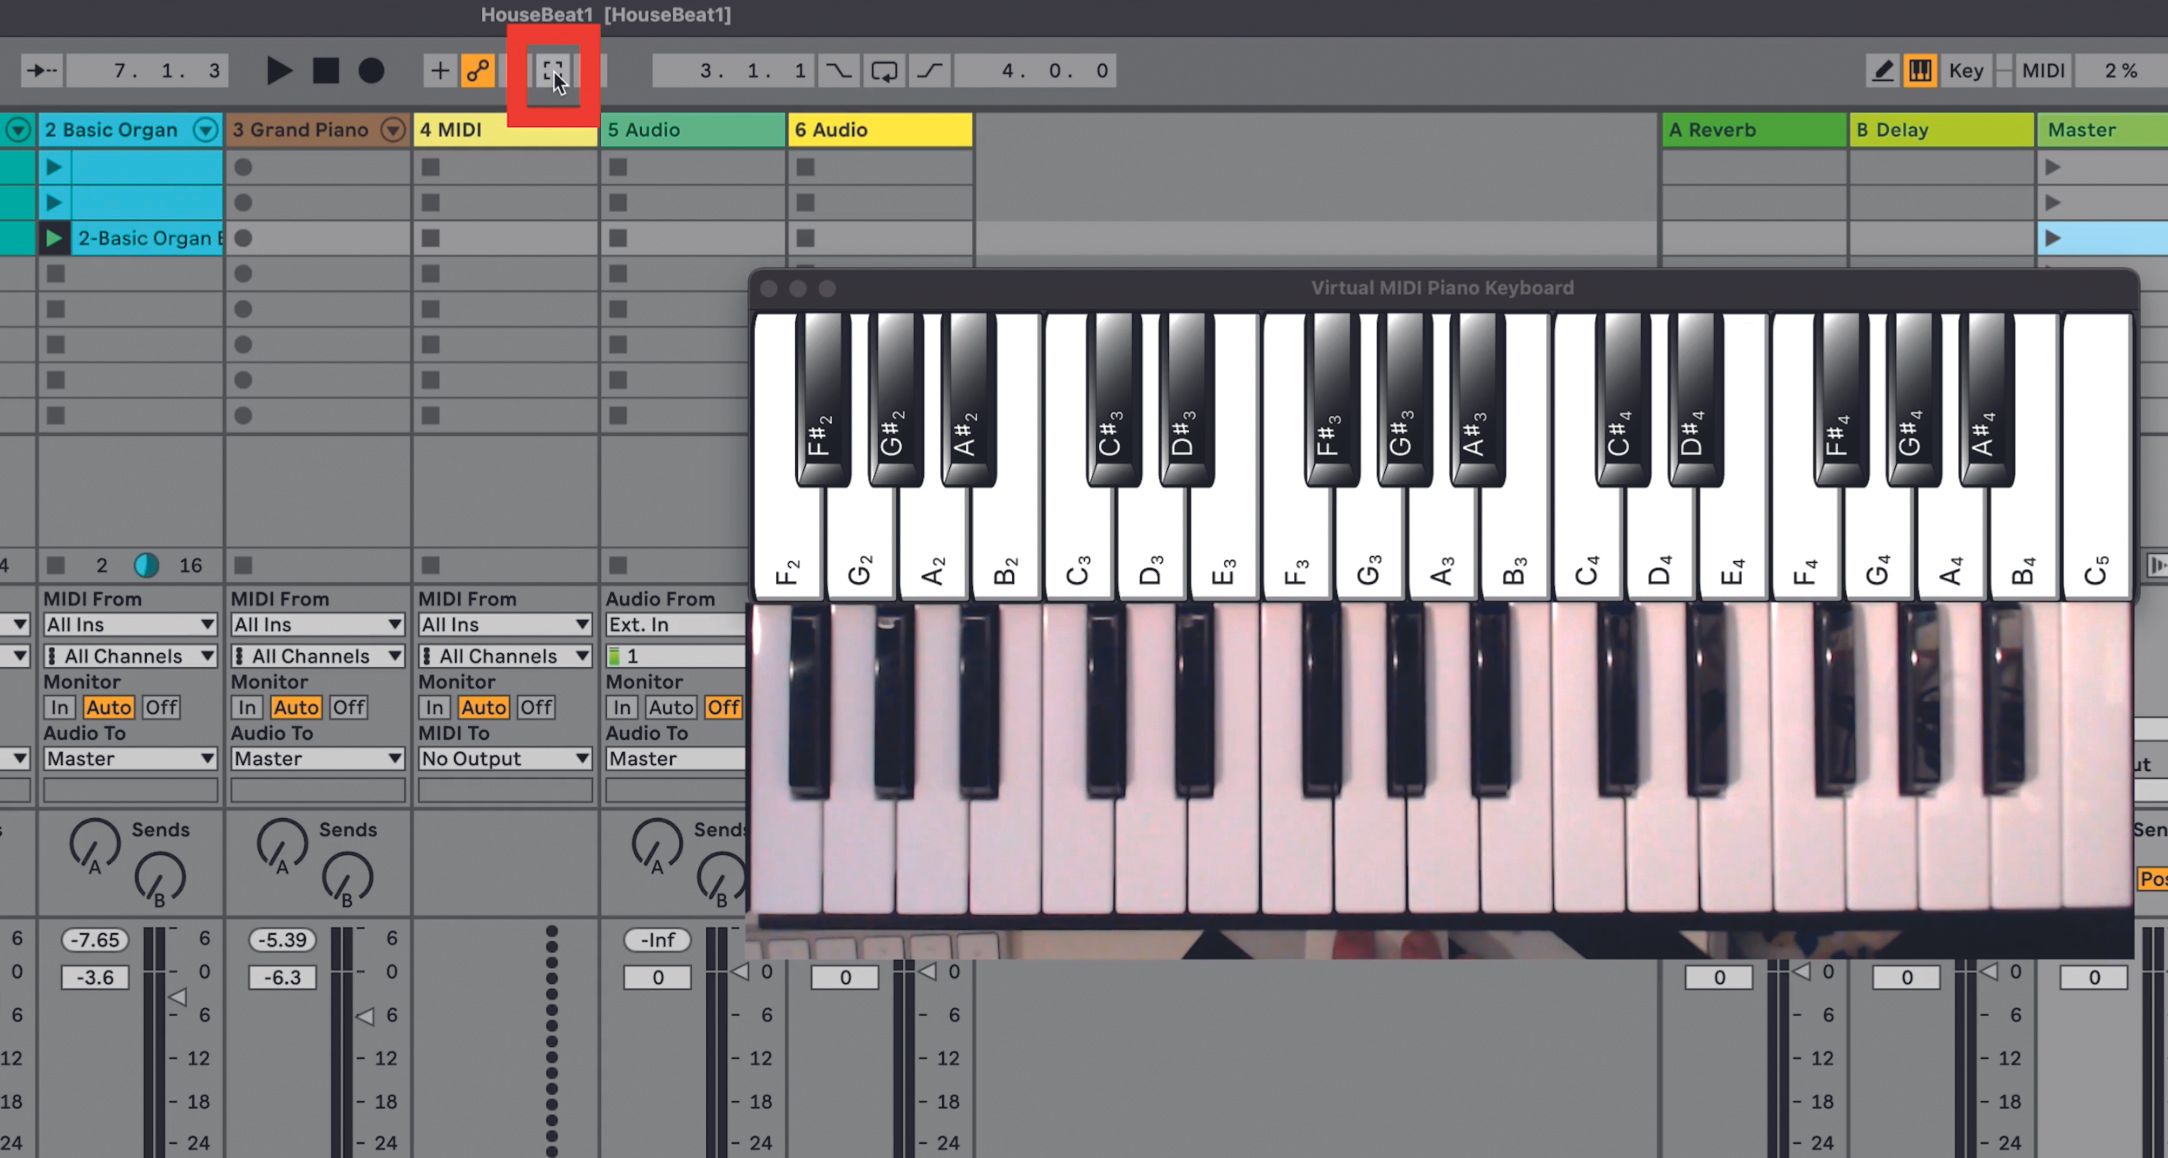Open Basic Organ Audio To Master dropdown
This screenshot has height=1158, width=2168.
[130, 758]
